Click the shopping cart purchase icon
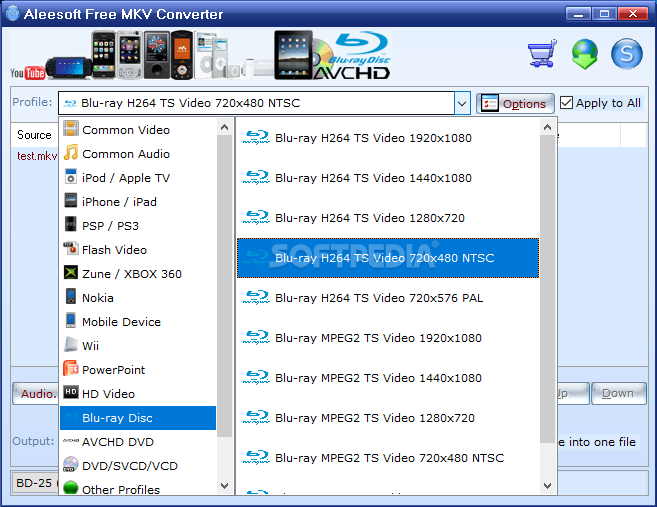This screenshot has width=657, height=507. pos(542,54)
